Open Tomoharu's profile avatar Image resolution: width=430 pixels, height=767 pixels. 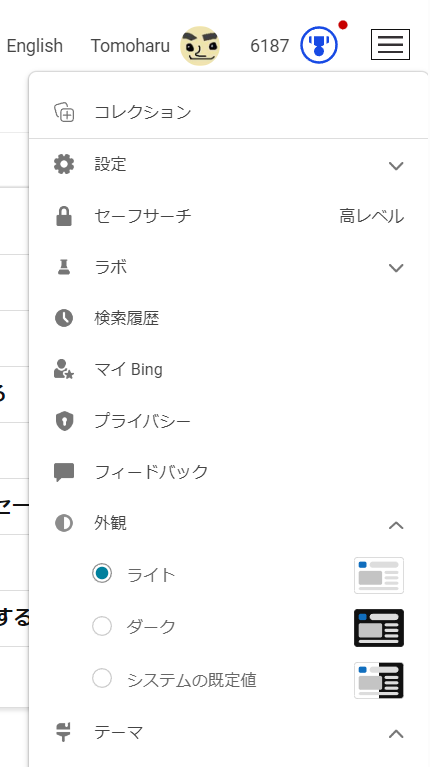(x=200, y=45)
